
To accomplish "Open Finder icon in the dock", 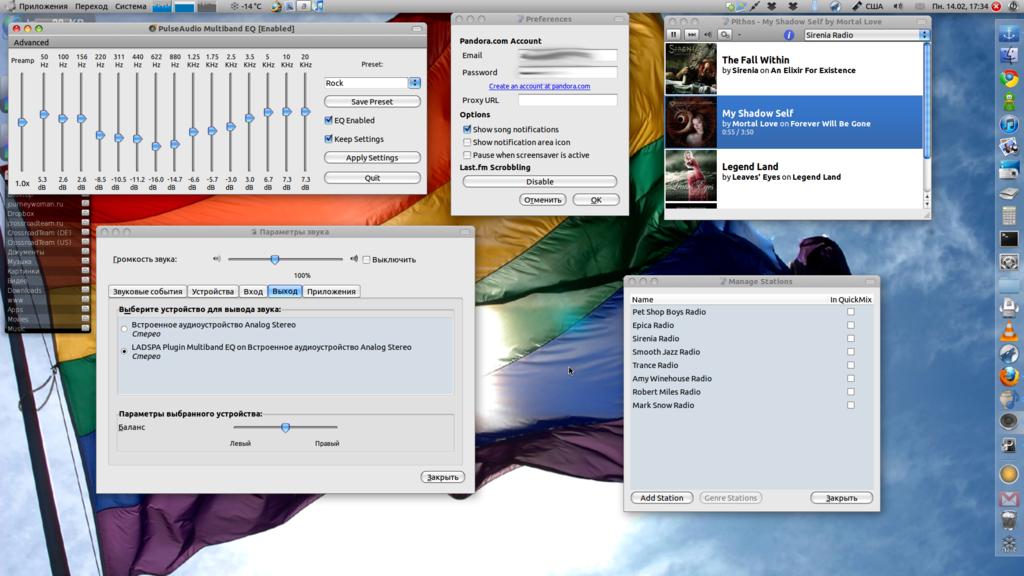I will click(x=1009, y=56).
